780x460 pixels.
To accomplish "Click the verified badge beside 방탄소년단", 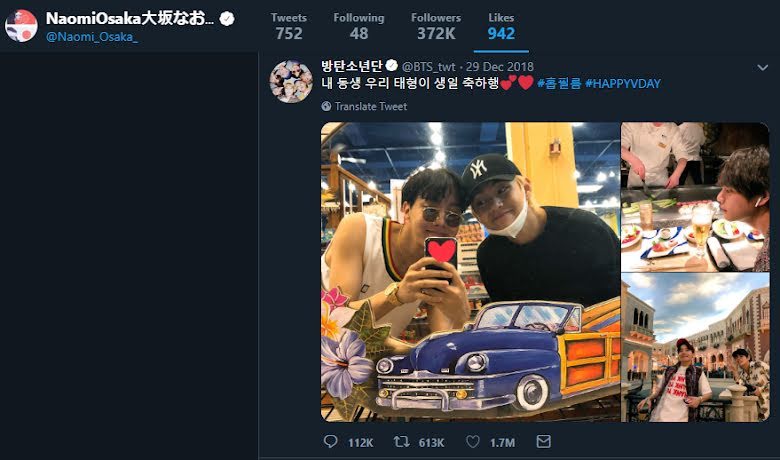I will pyautogui.click(x=391, y=66).
